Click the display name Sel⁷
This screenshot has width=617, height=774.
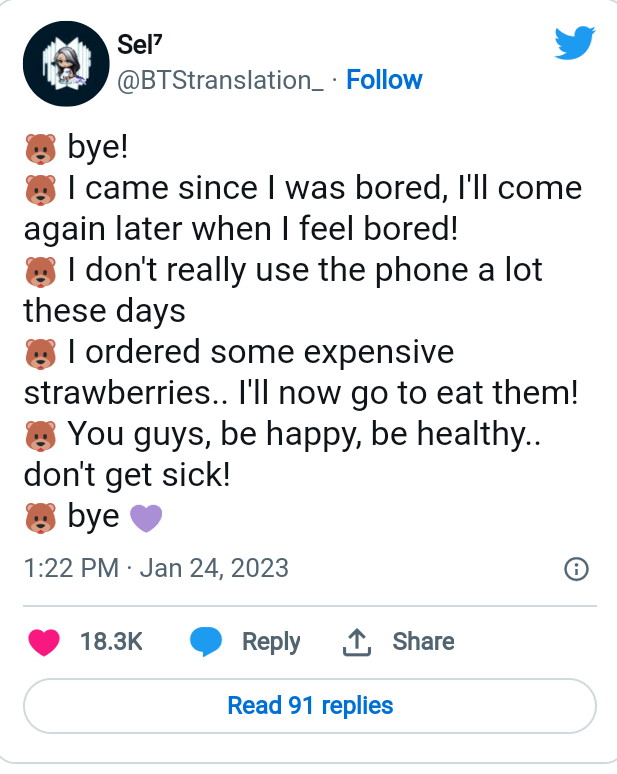138,42
